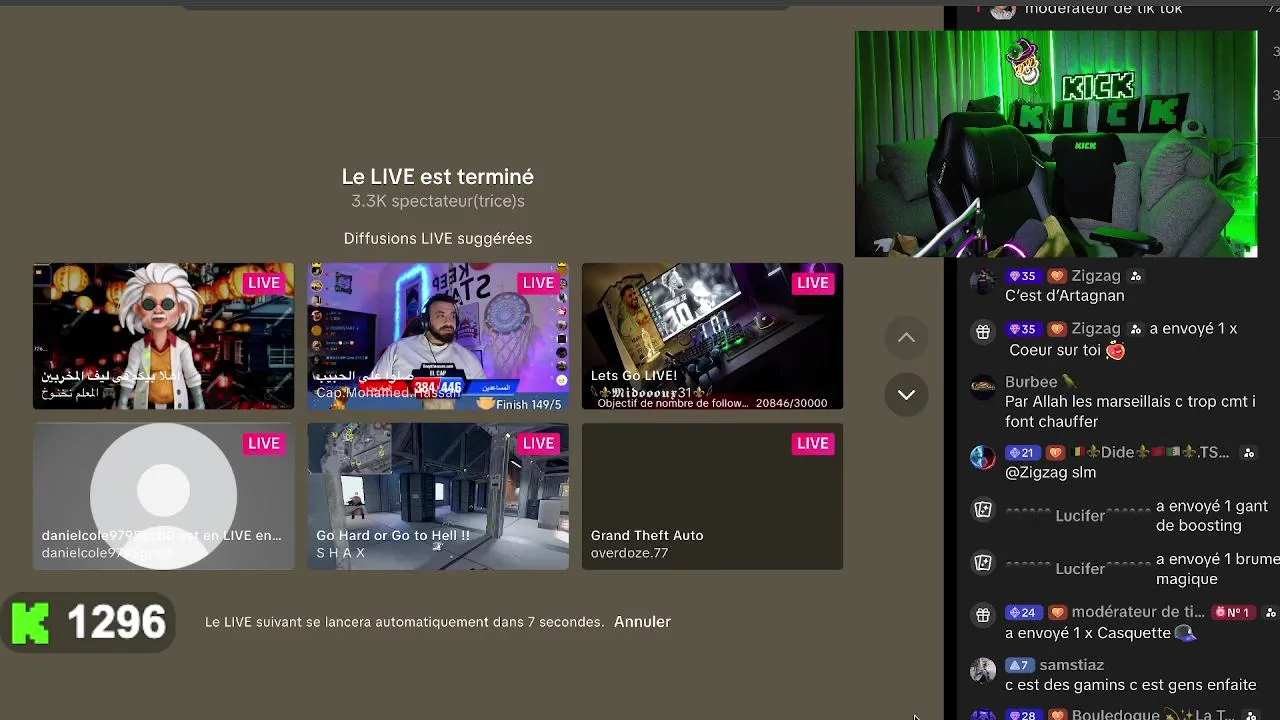This screenshot has height=720, width=1280.
Task: Click Burbee's avatar in the chat
Action: point(983,385)
